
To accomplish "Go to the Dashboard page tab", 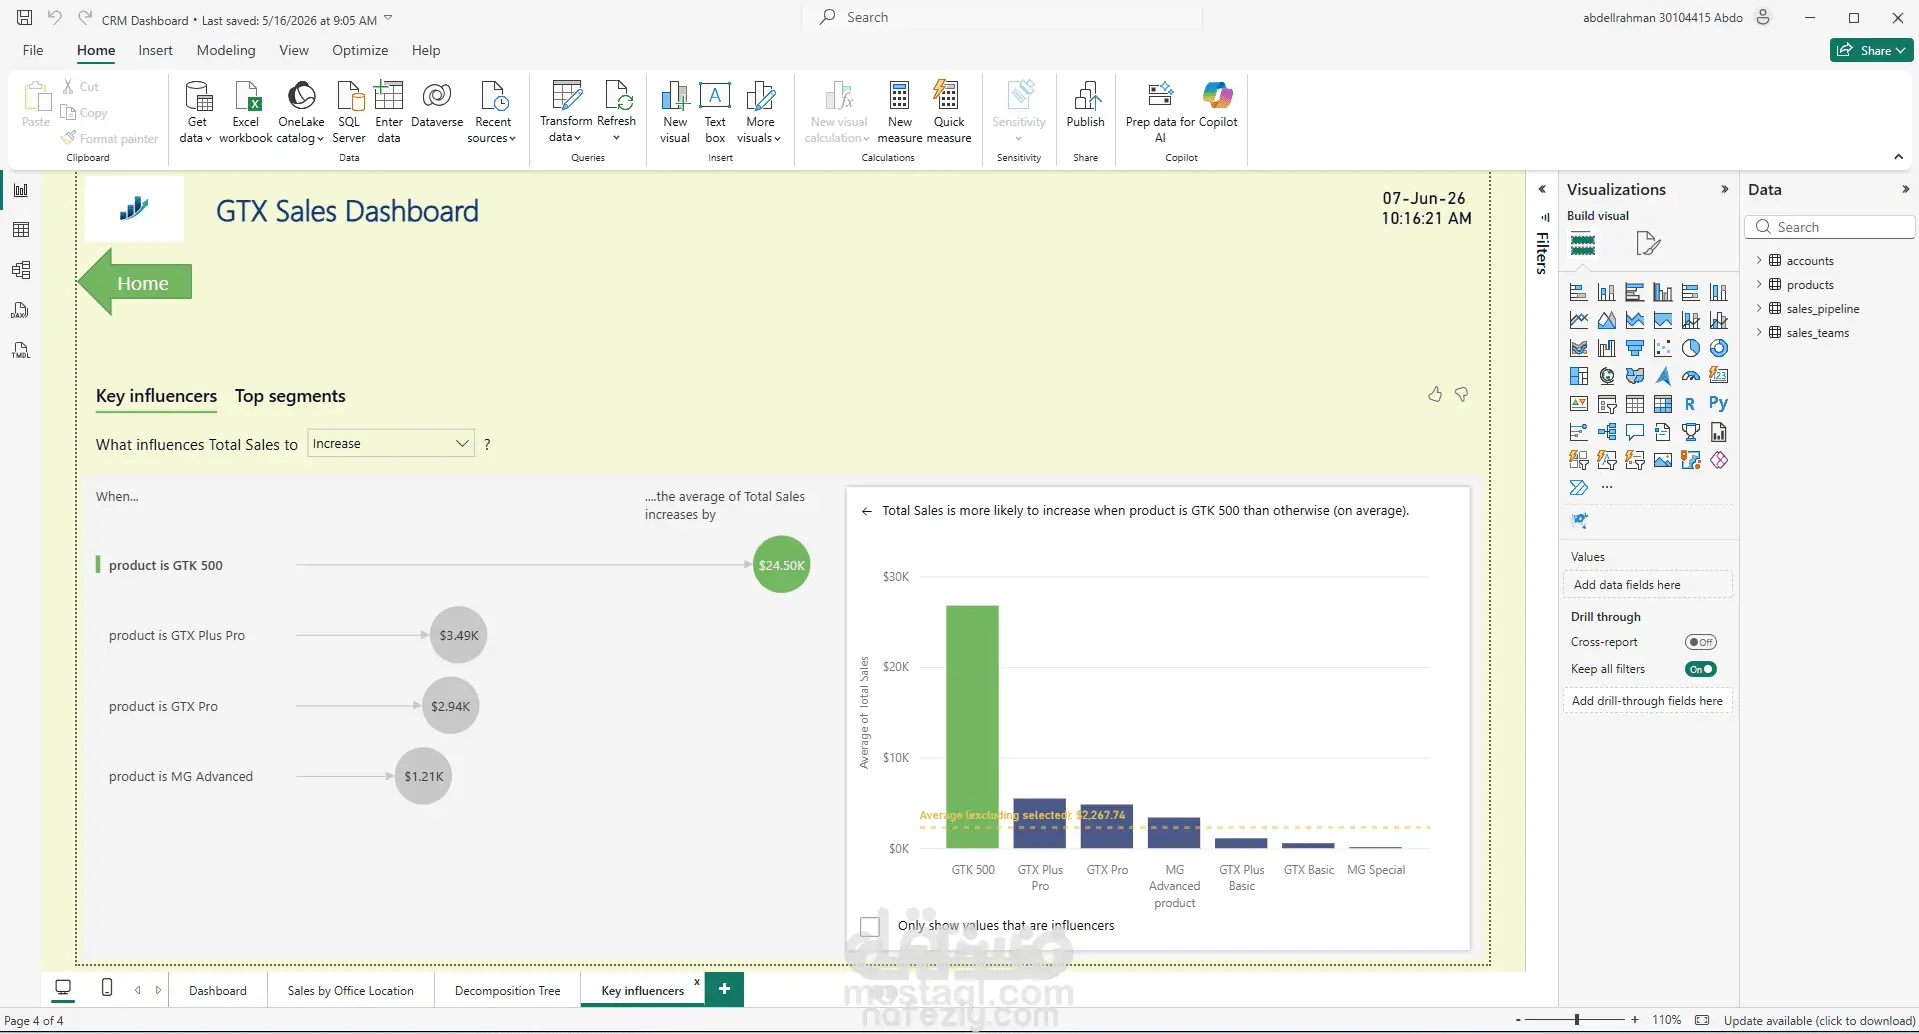I will coord(218,991).
